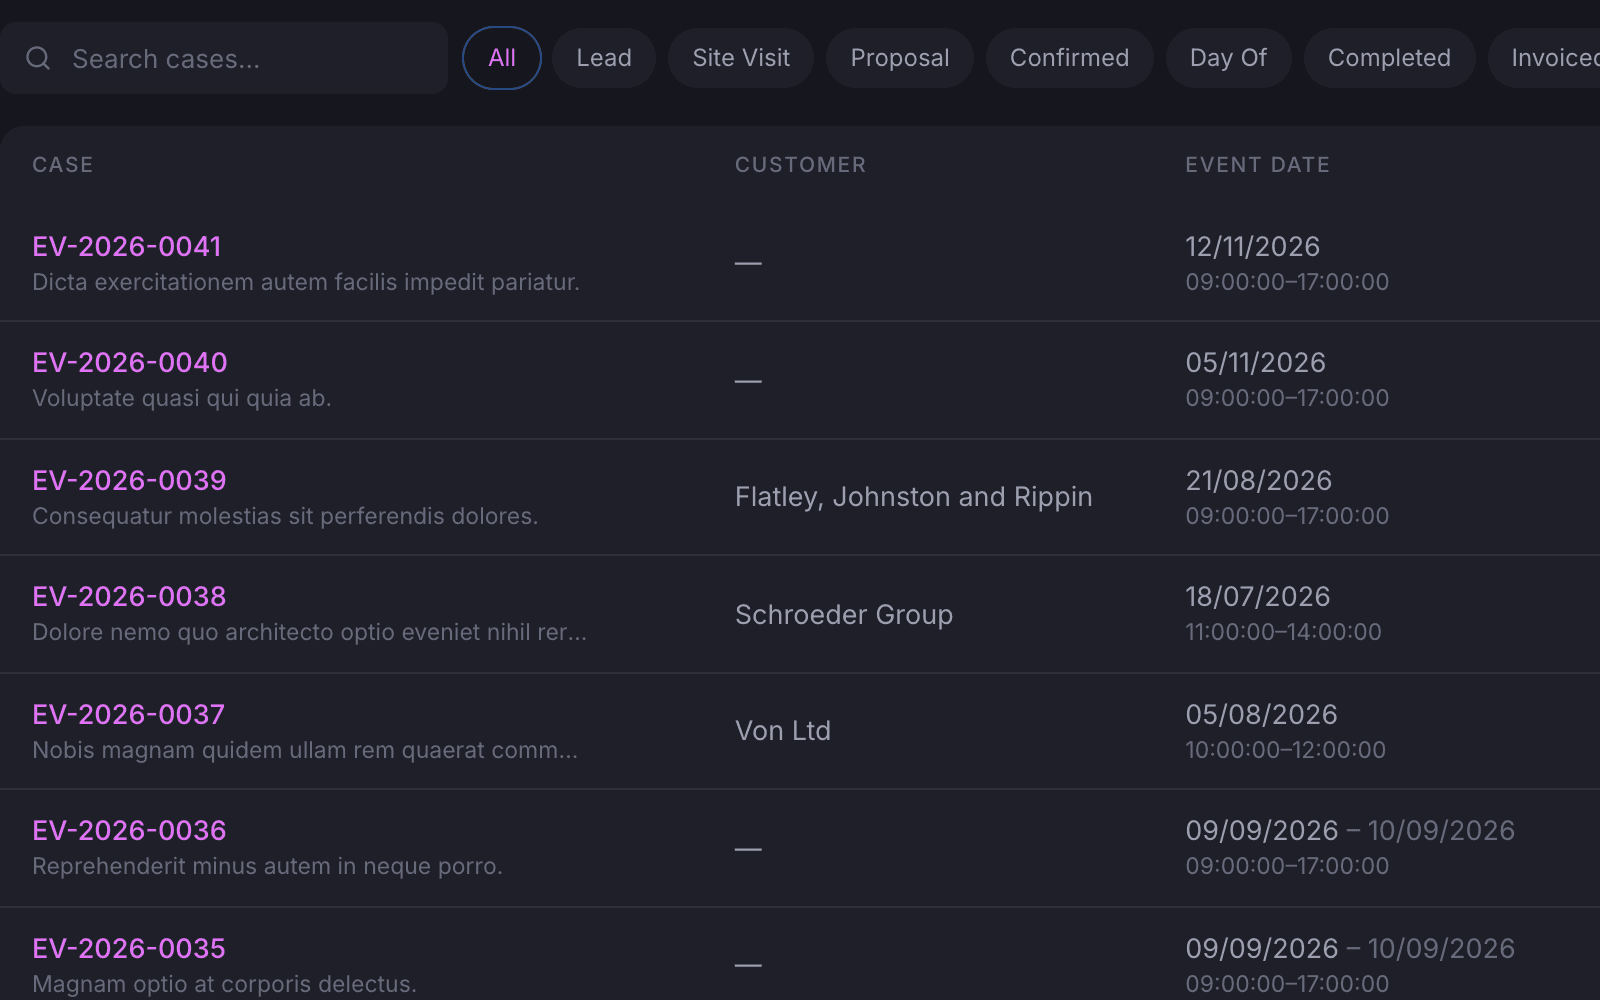Screen dimensions: 1600x1000
Task: Open case EV-2026-0039
Action: (130, 480)
